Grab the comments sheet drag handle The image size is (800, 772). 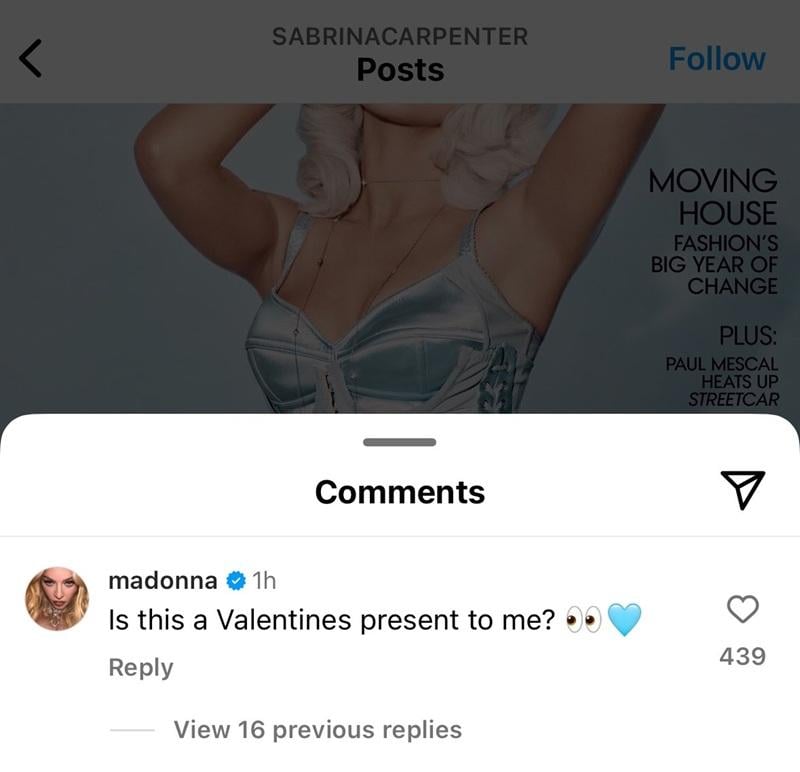399,442
